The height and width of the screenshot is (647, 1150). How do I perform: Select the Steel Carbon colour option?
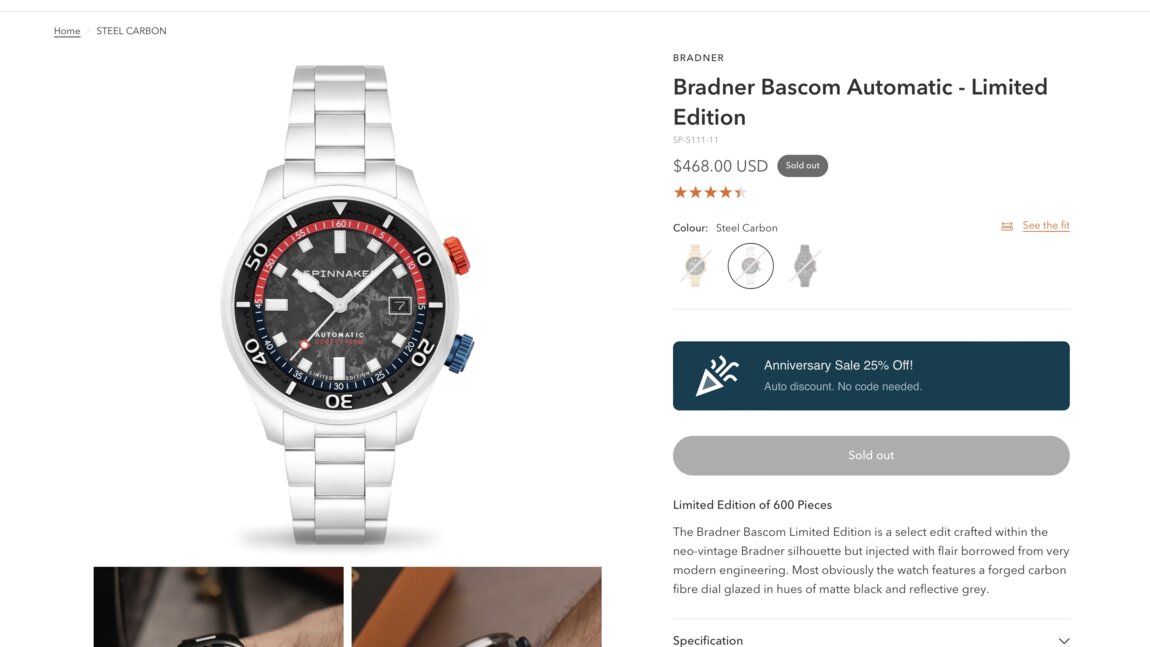click(x=750, y=266)
